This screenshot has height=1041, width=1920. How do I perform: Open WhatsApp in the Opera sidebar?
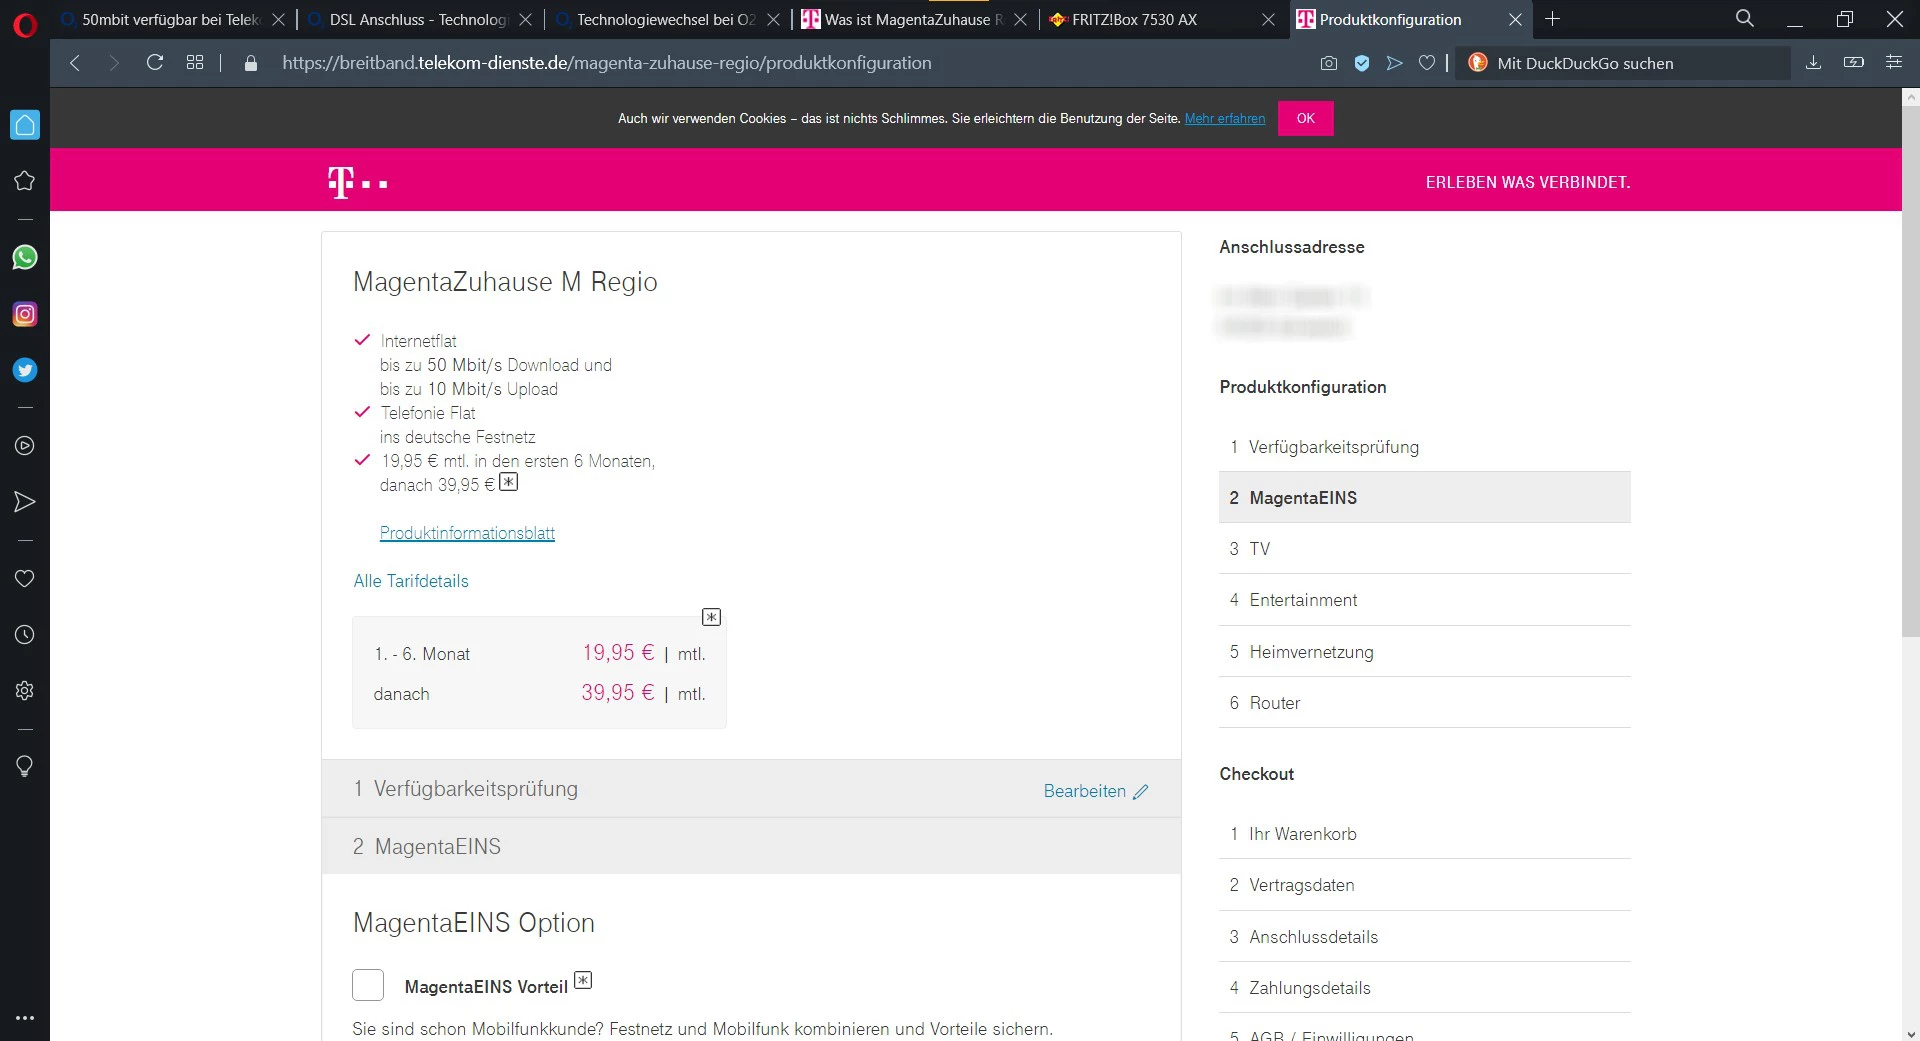25,257
